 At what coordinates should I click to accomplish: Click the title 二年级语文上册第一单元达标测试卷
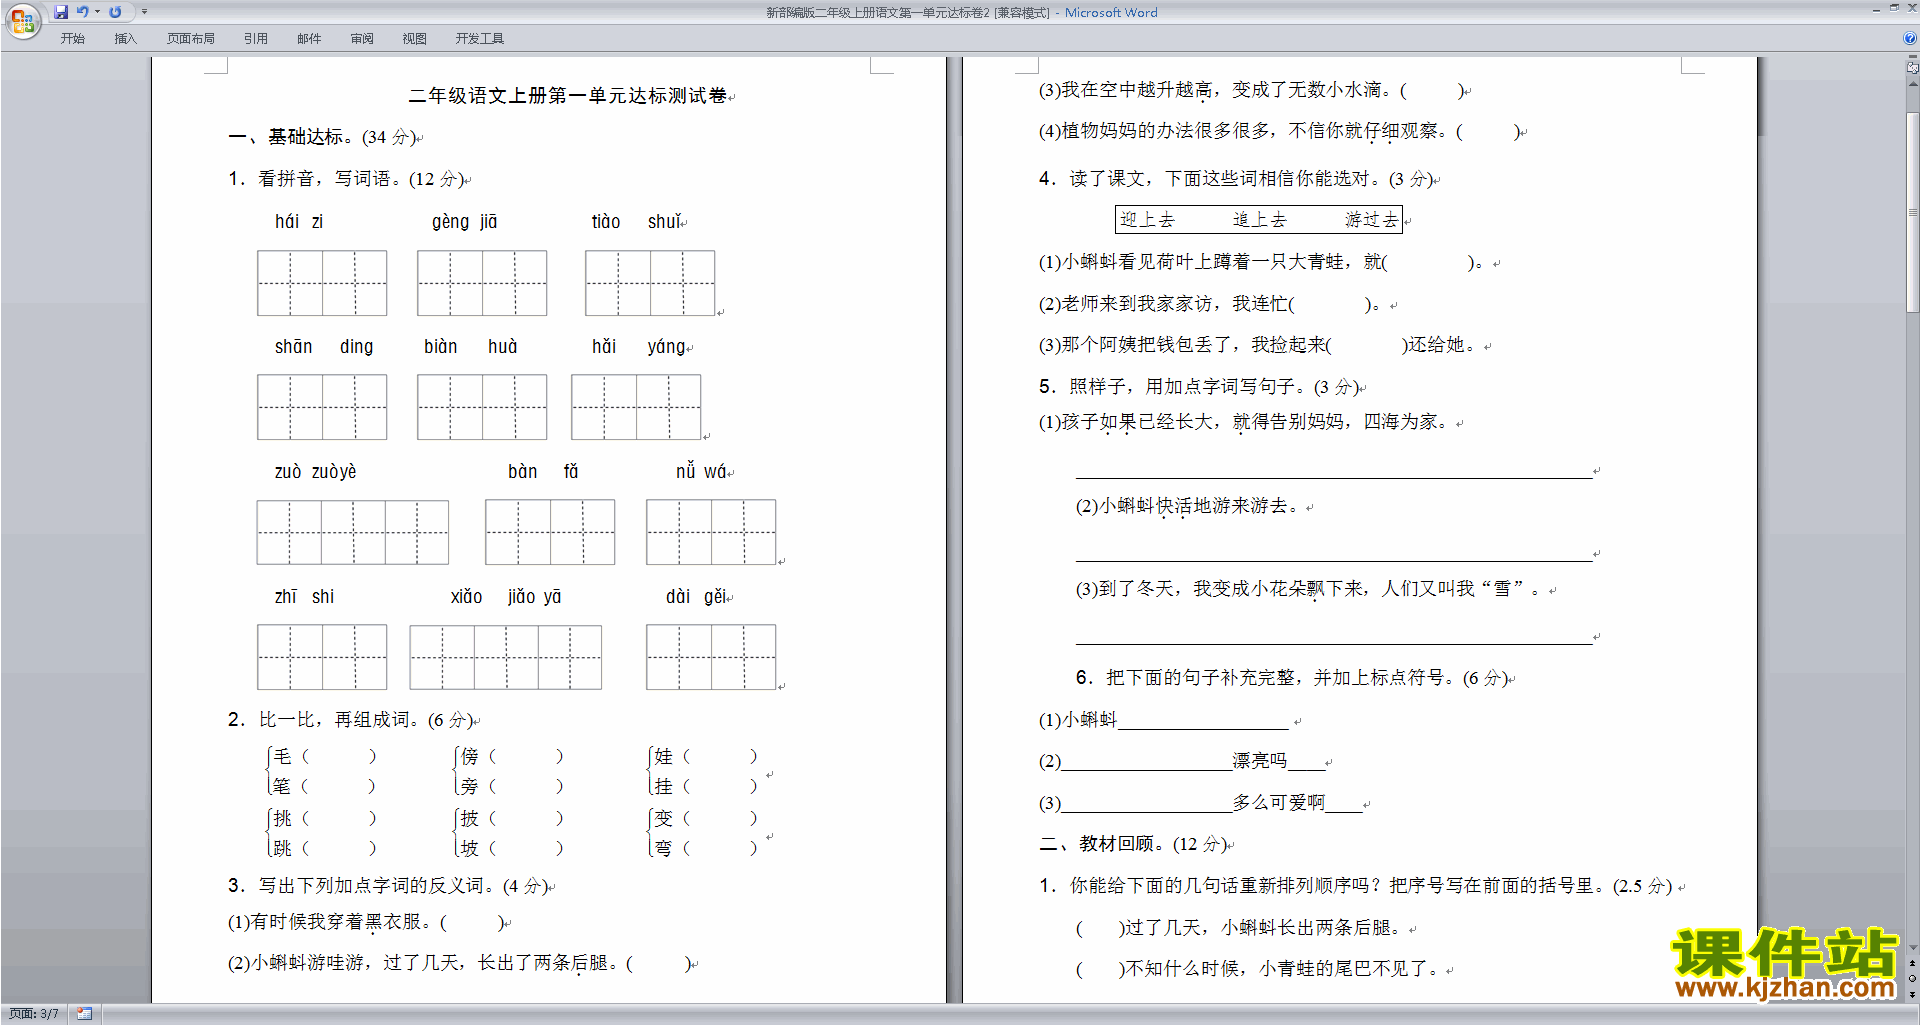(568, 96)
